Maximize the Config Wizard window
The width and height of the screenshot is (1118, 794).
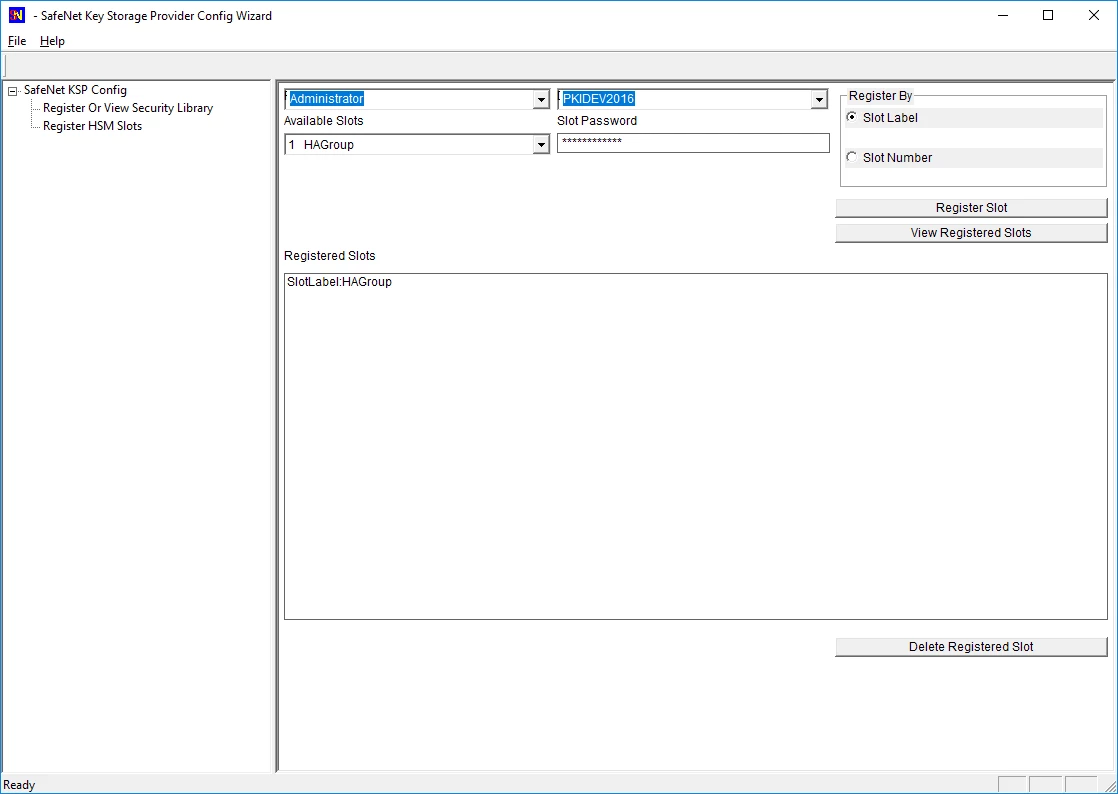[1048, 15]
